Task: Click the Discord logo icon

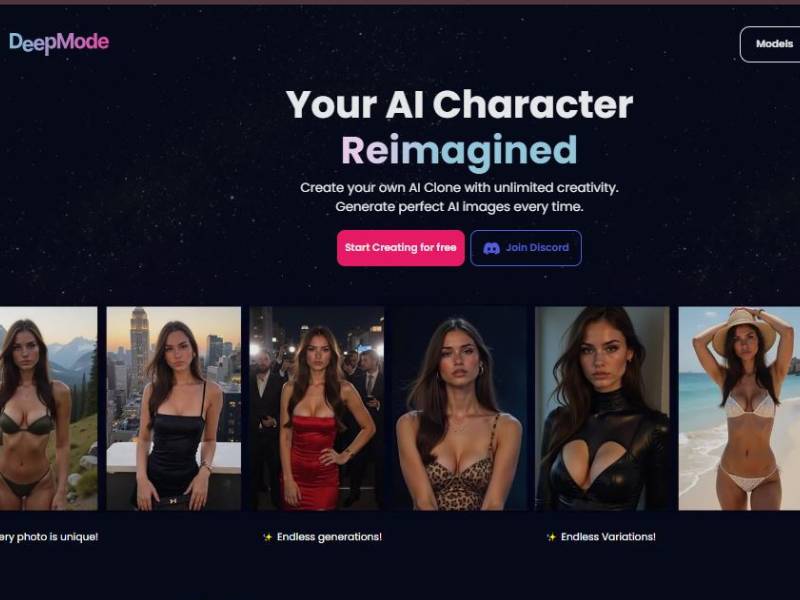Action: [491, 248]
